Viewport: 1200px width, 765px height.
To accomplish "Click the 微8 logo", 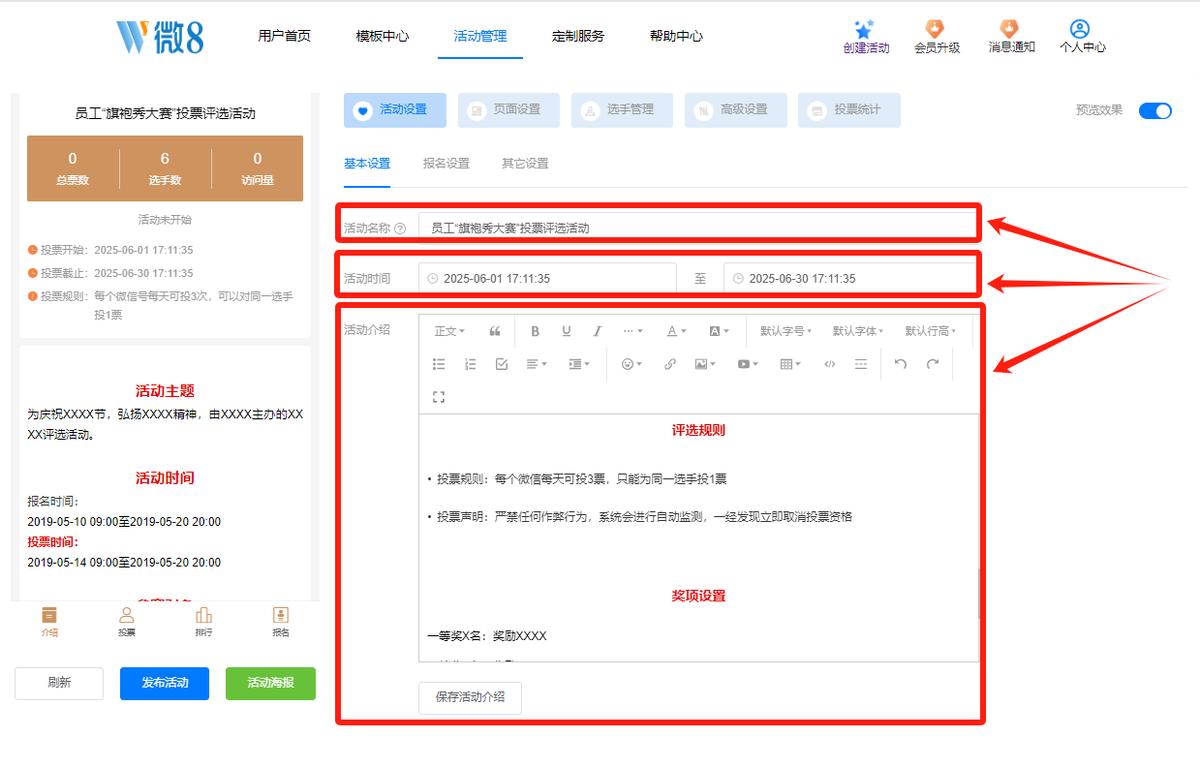I will click(160, 36).
